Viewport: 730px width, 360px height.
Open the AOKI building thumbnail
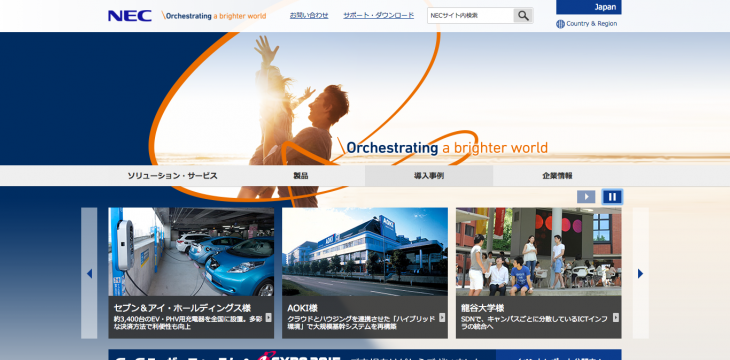pyautogui.click(x=365, y=252)
